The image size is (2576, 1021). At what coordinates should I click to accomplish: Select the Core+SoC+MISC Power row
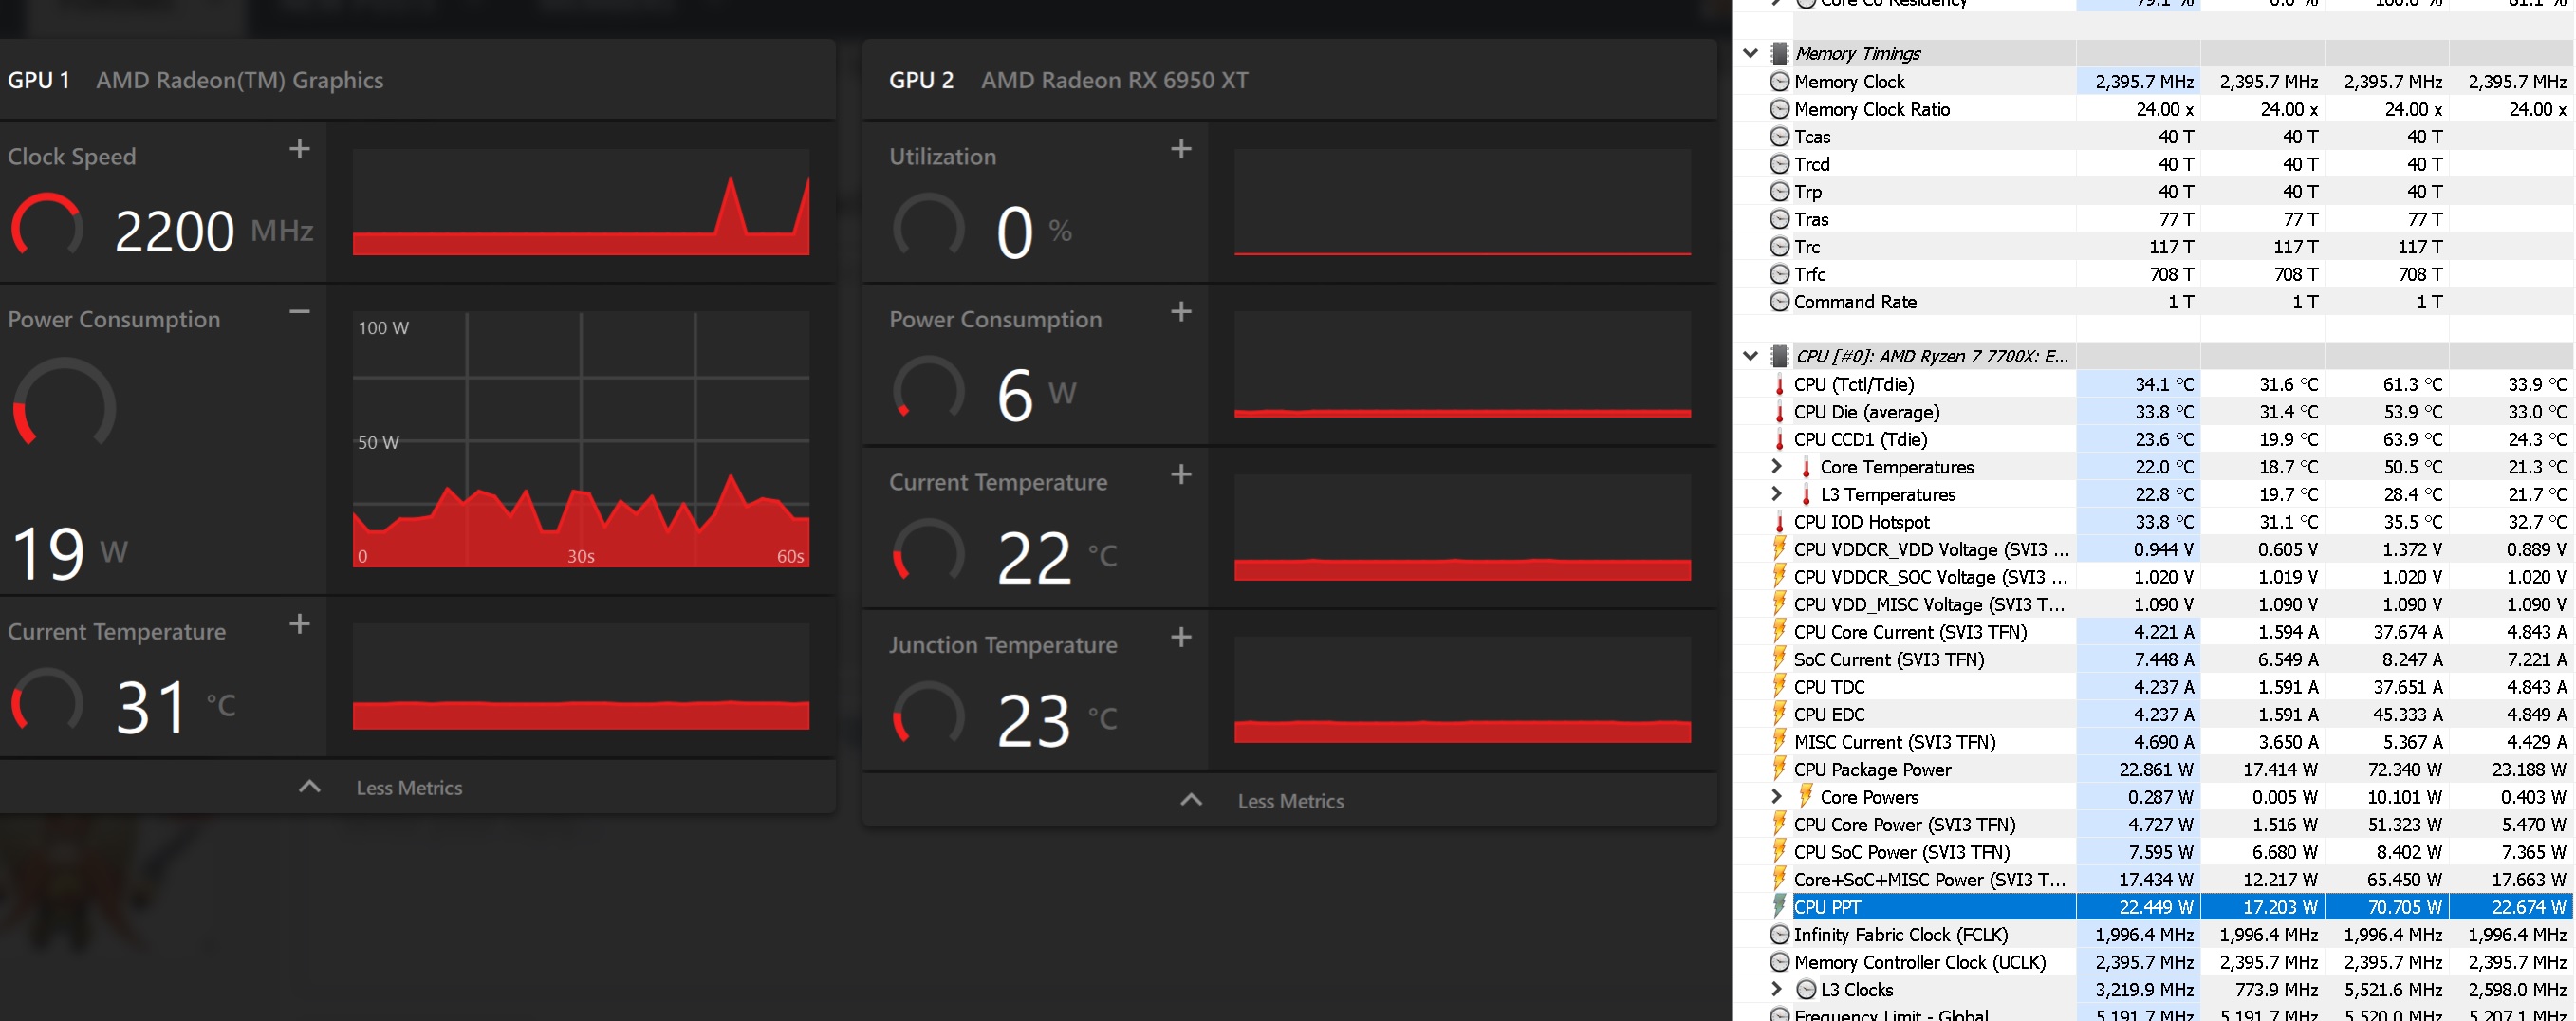[2154, 879]
